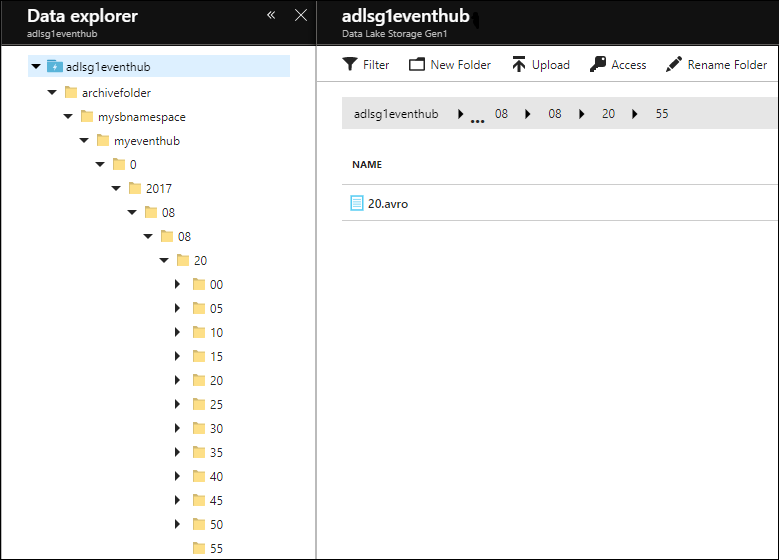Click the Upload arrow icon
The width and height of the screenshot is (779, 560).
[519, 64]
